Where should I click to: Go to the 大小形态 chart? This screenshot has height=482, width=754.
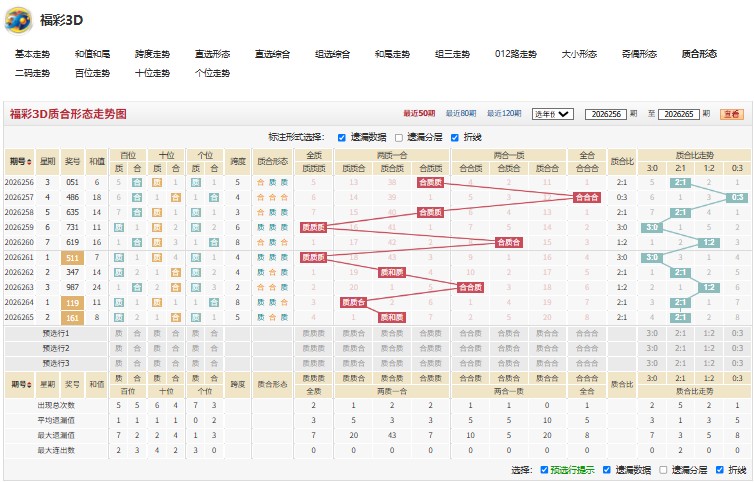point(579,54)
